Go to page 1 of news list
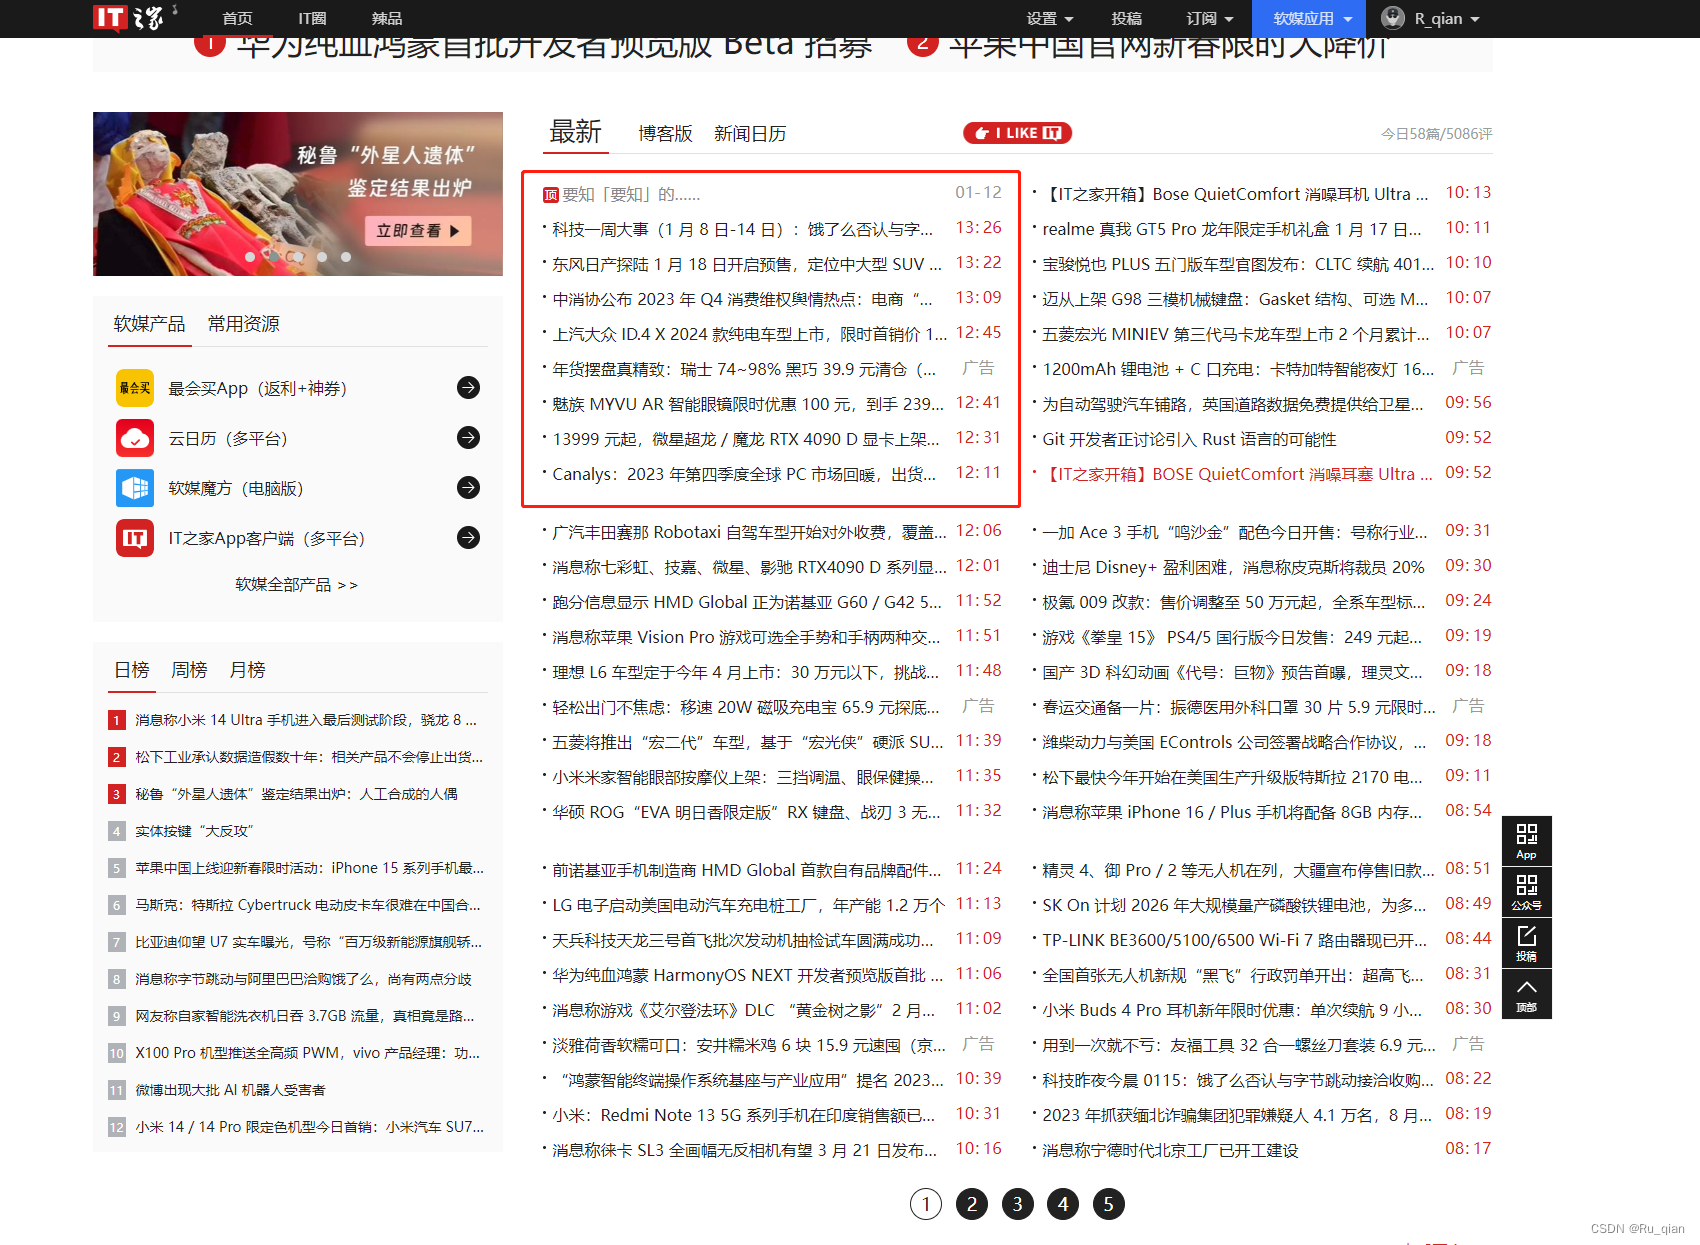Screen dimensions: 1700x1245 pyautogui.click(x=926, y=1204)
